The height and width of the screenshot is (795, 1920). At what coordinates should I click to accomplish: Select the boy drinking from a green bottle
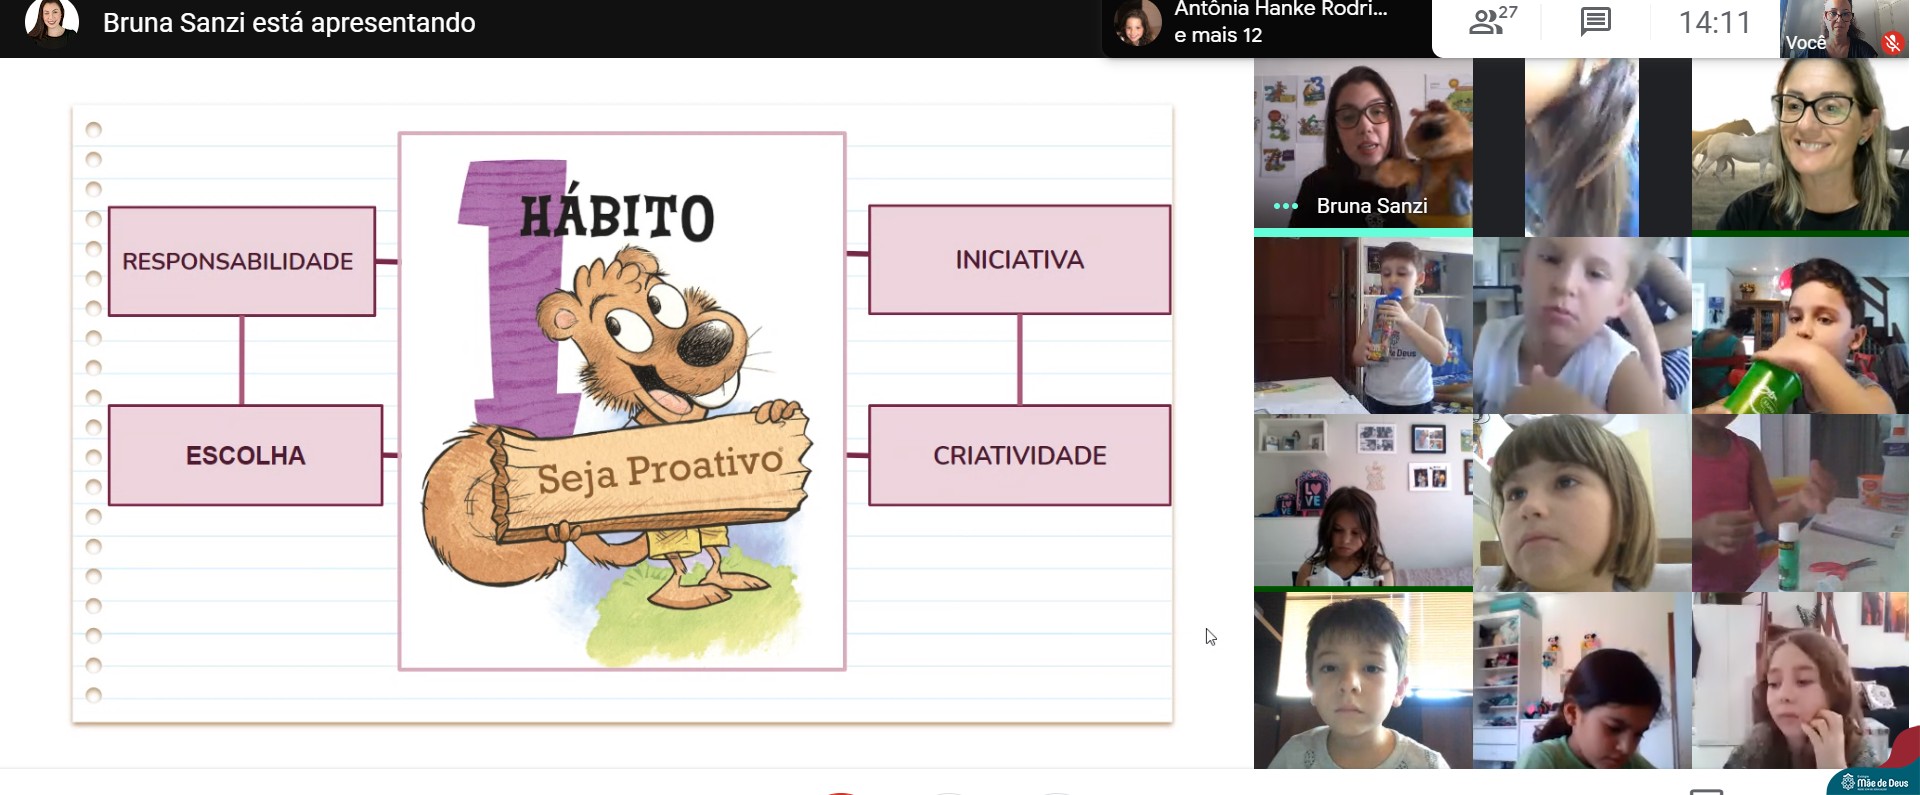click(x=1800, y=326)
